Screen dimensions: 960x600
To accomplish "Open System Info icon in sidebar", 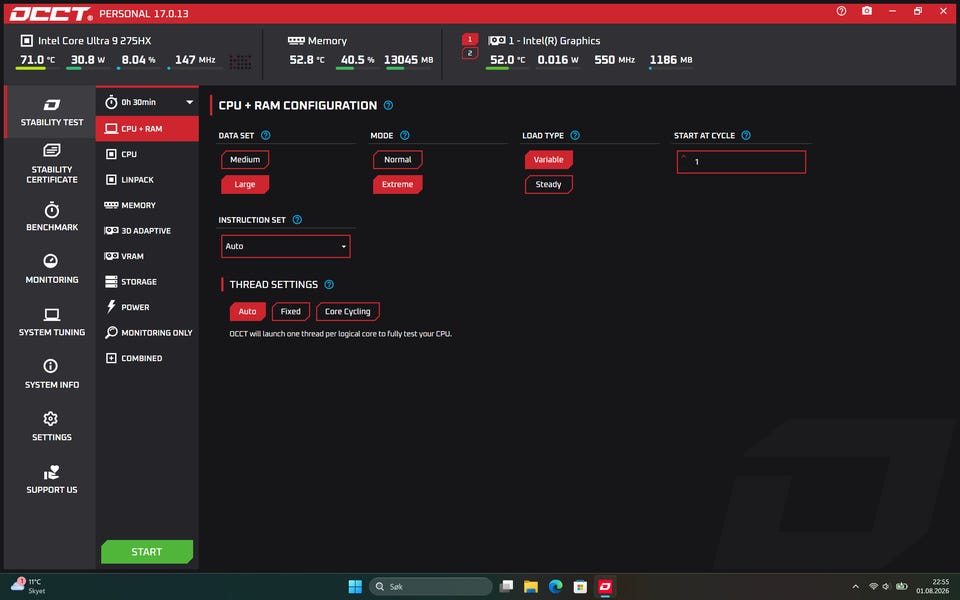I will 51,366.
